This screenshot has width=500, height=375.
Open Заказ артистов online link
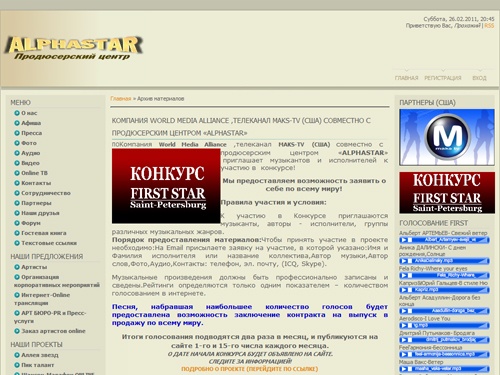53,331
